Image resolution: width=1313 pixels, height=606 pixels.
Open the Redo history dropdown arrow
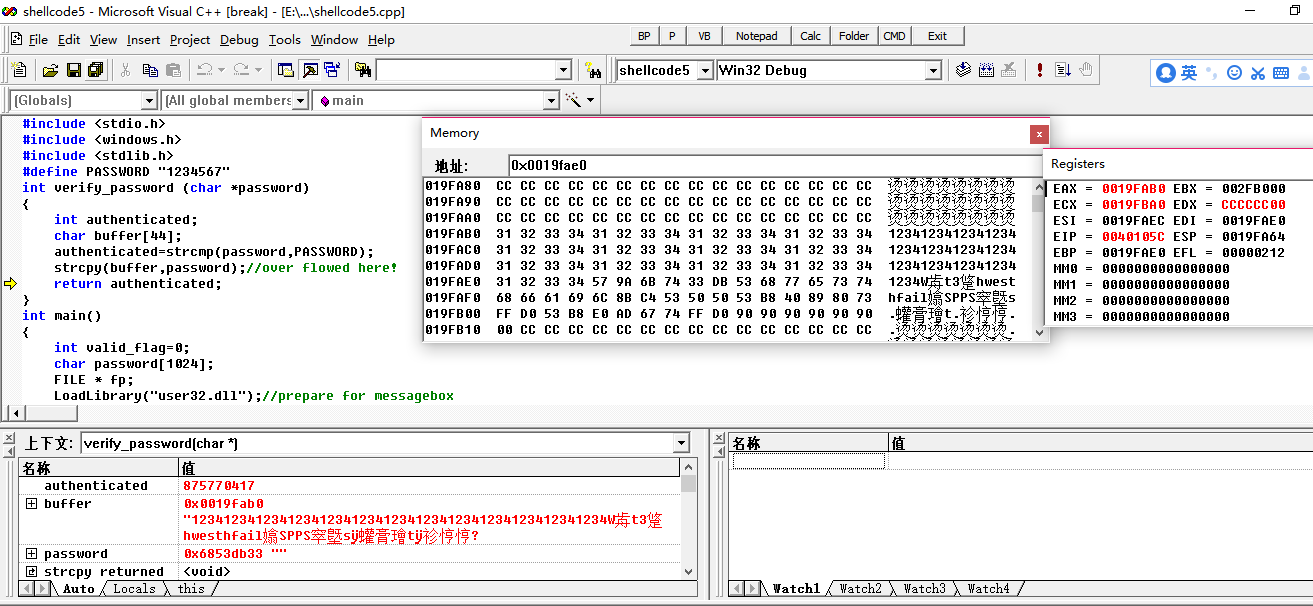pos(258,70)
